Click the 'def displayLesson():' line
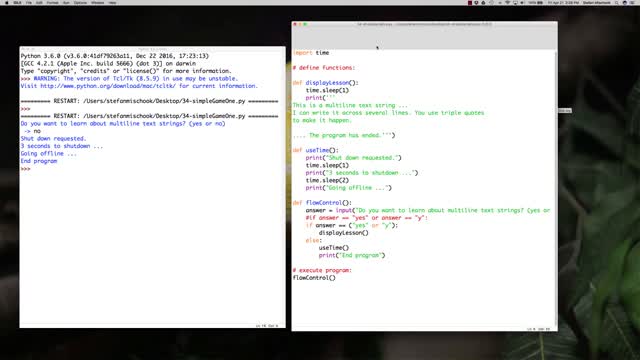 325,83
